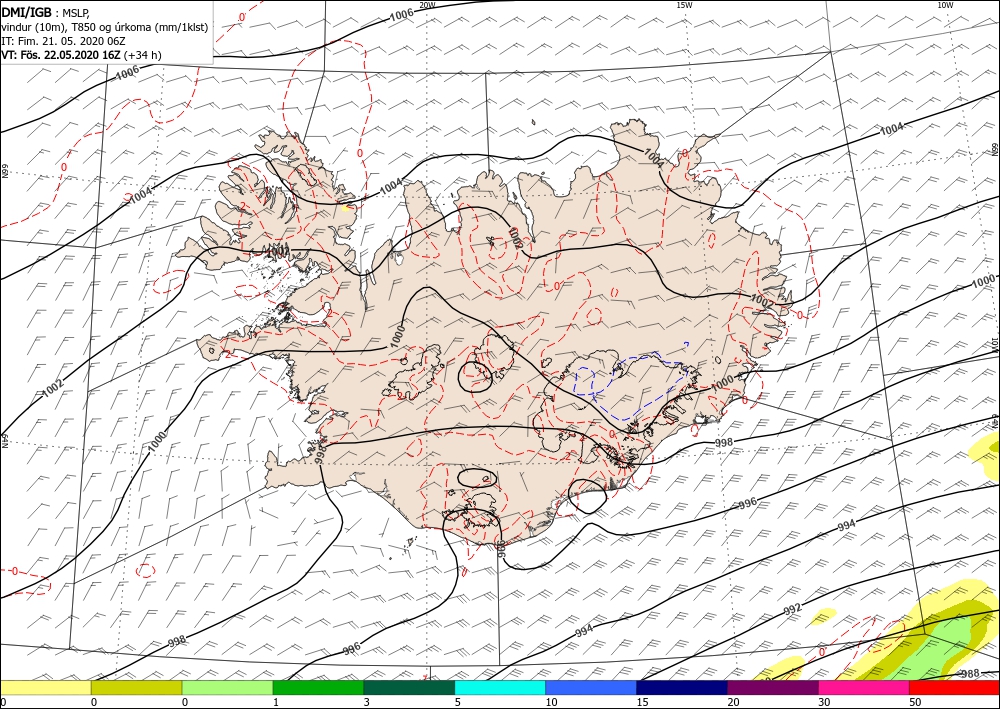Click the legend scale value '20'
1000x709 pixels.
coord(732,702)
